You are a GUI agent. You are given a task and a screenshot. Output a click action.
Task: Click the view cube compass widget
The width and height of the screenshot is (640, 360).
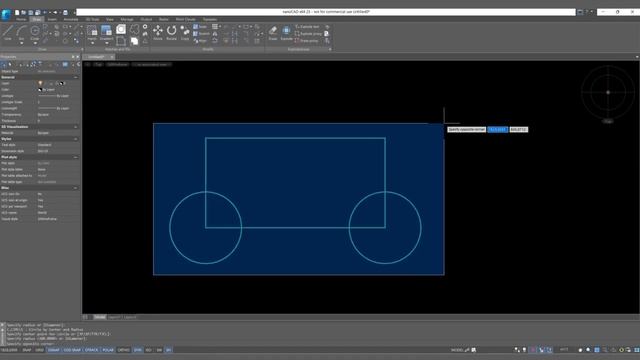[608, 93]
